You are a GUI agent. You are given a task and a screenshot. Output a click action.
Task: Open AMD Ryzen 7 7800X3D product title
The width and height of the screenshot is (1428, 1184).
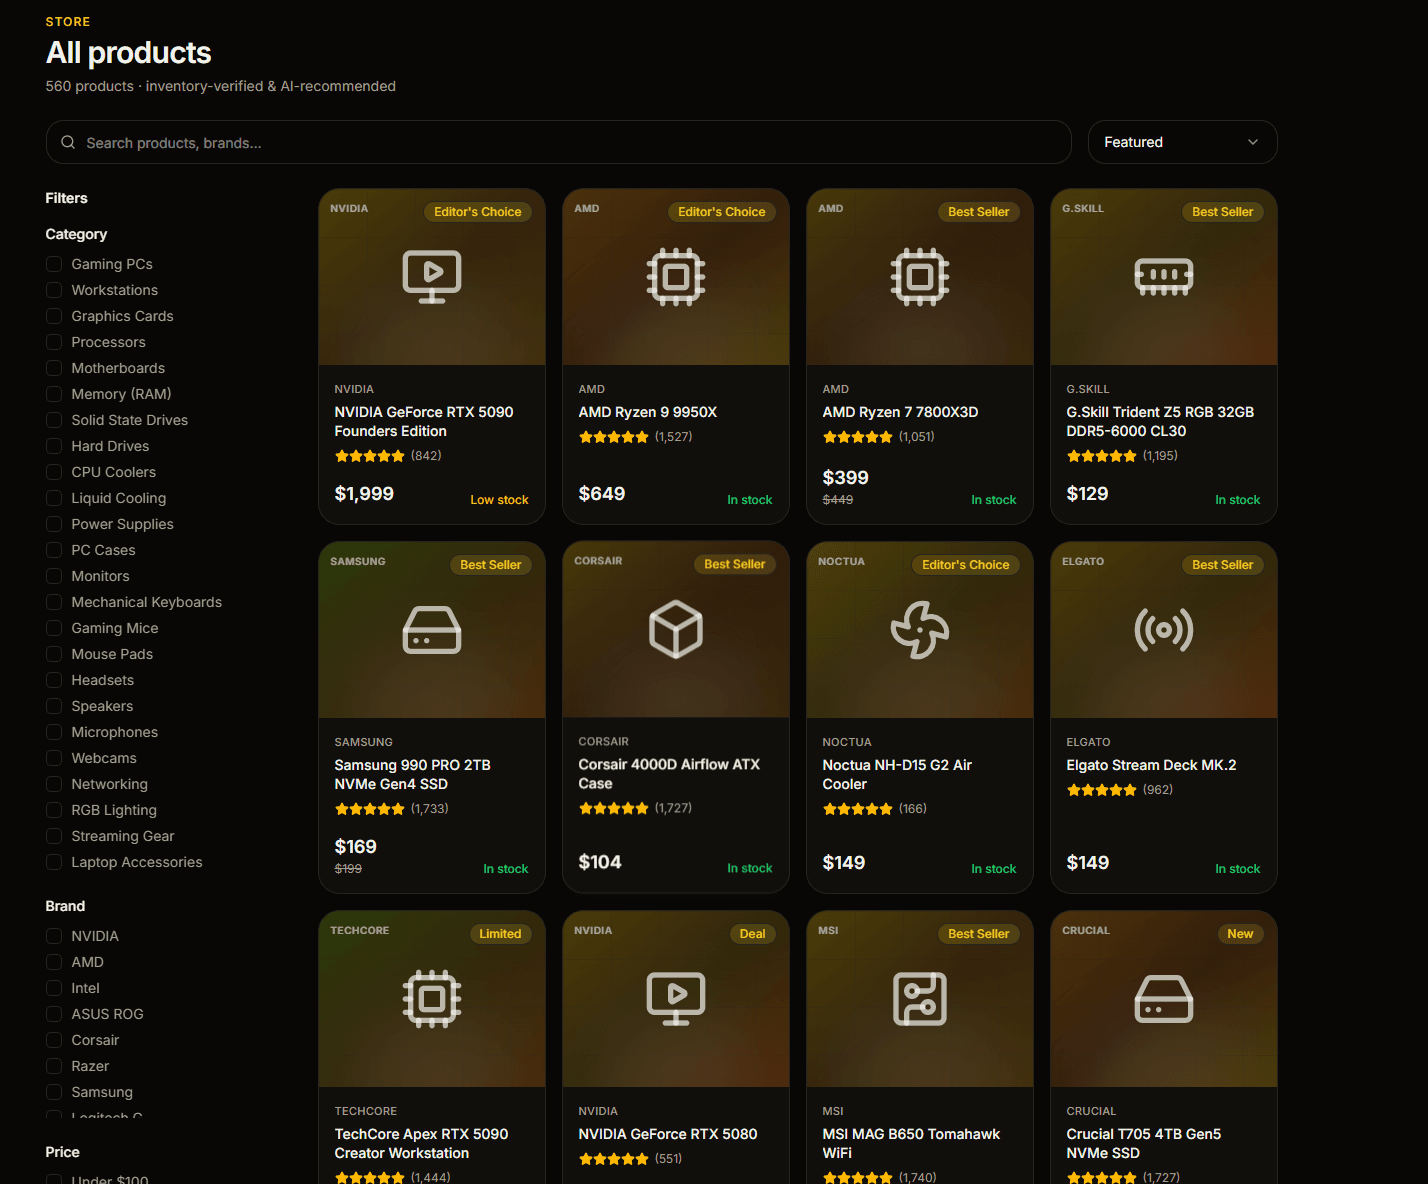tap(900, 412)
